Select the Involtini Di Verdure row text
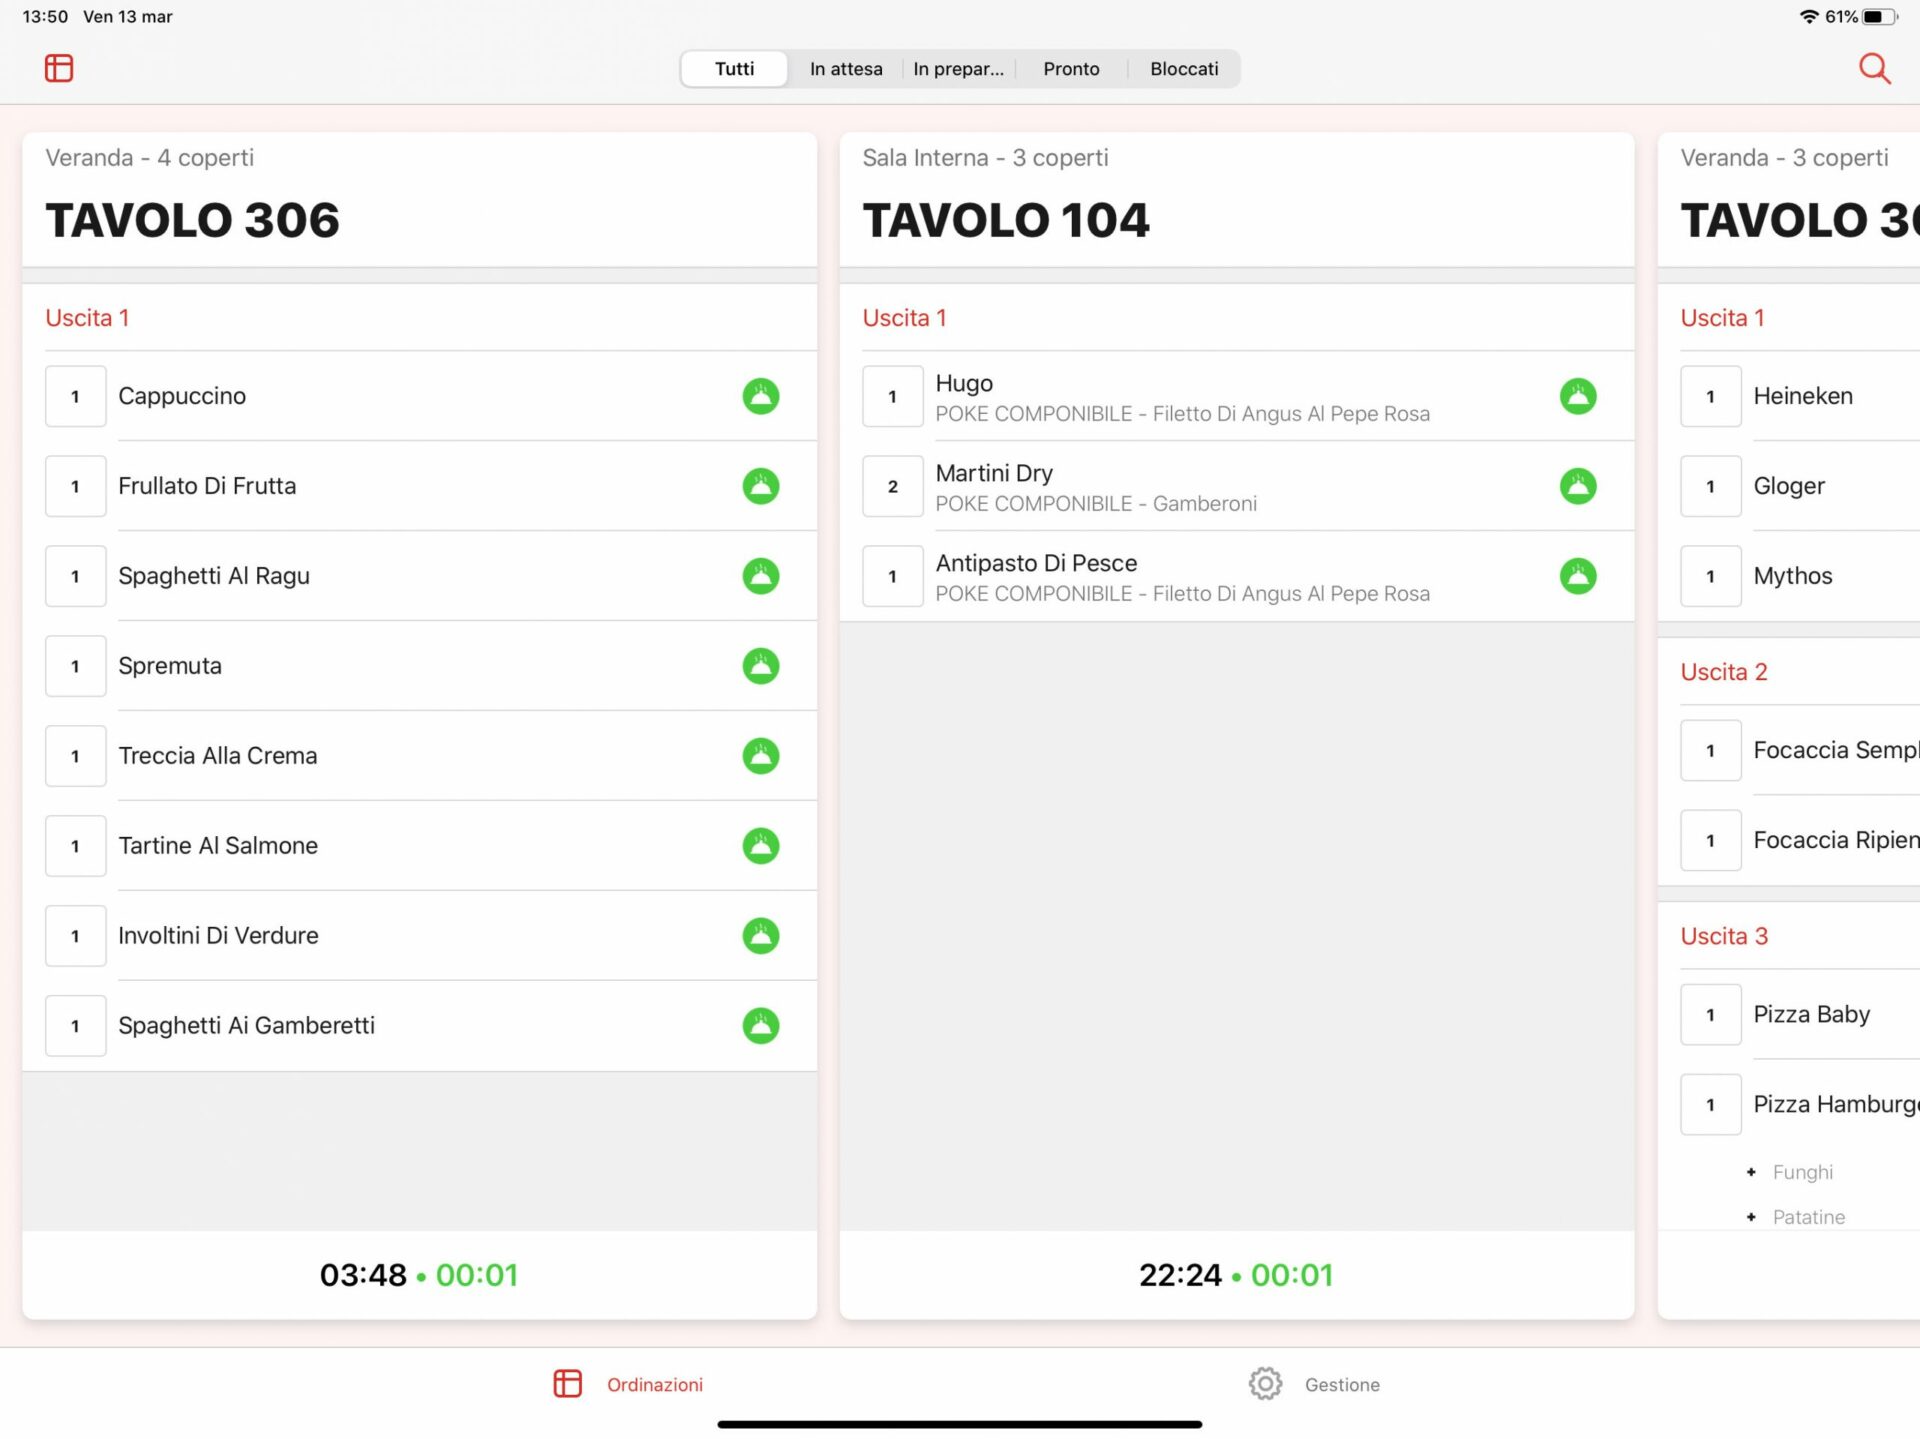The width and height of the screenshot is (1920, 1439). pos(218,936)
